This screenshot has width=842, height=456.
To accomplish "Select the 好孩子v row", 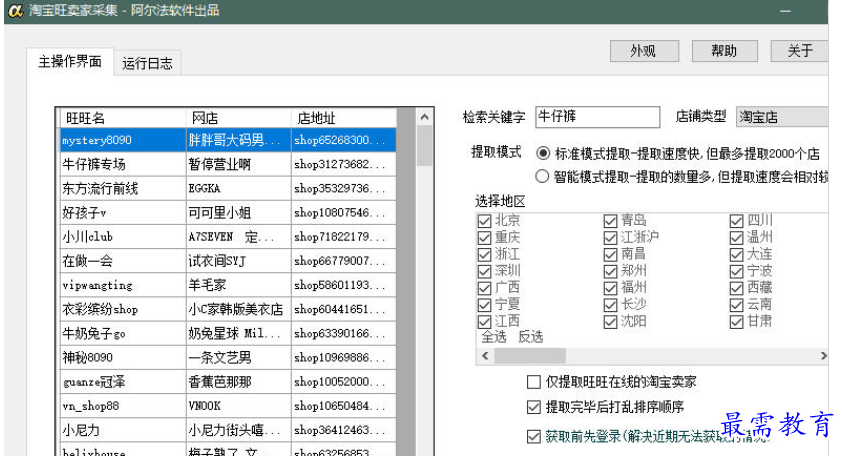I will point(228,213).
